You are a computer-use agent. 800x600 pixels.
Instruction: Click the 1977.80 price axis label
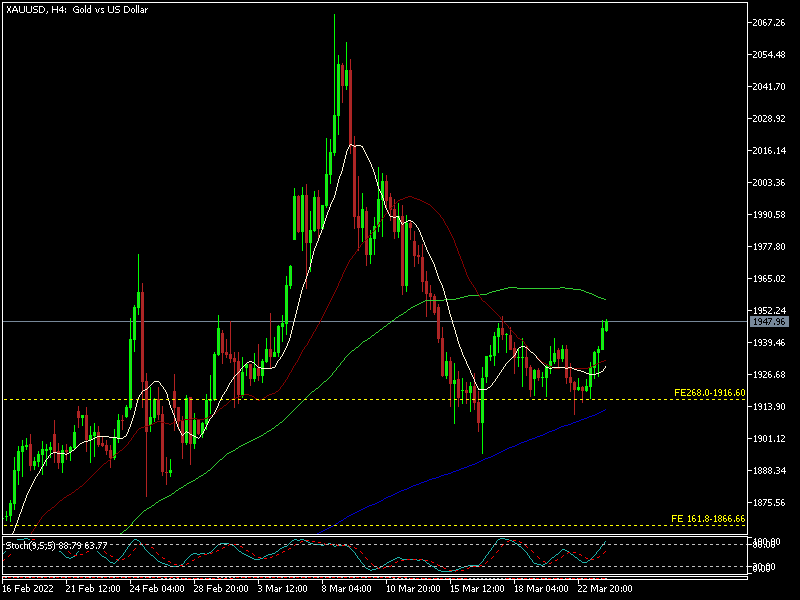point(770,246)
